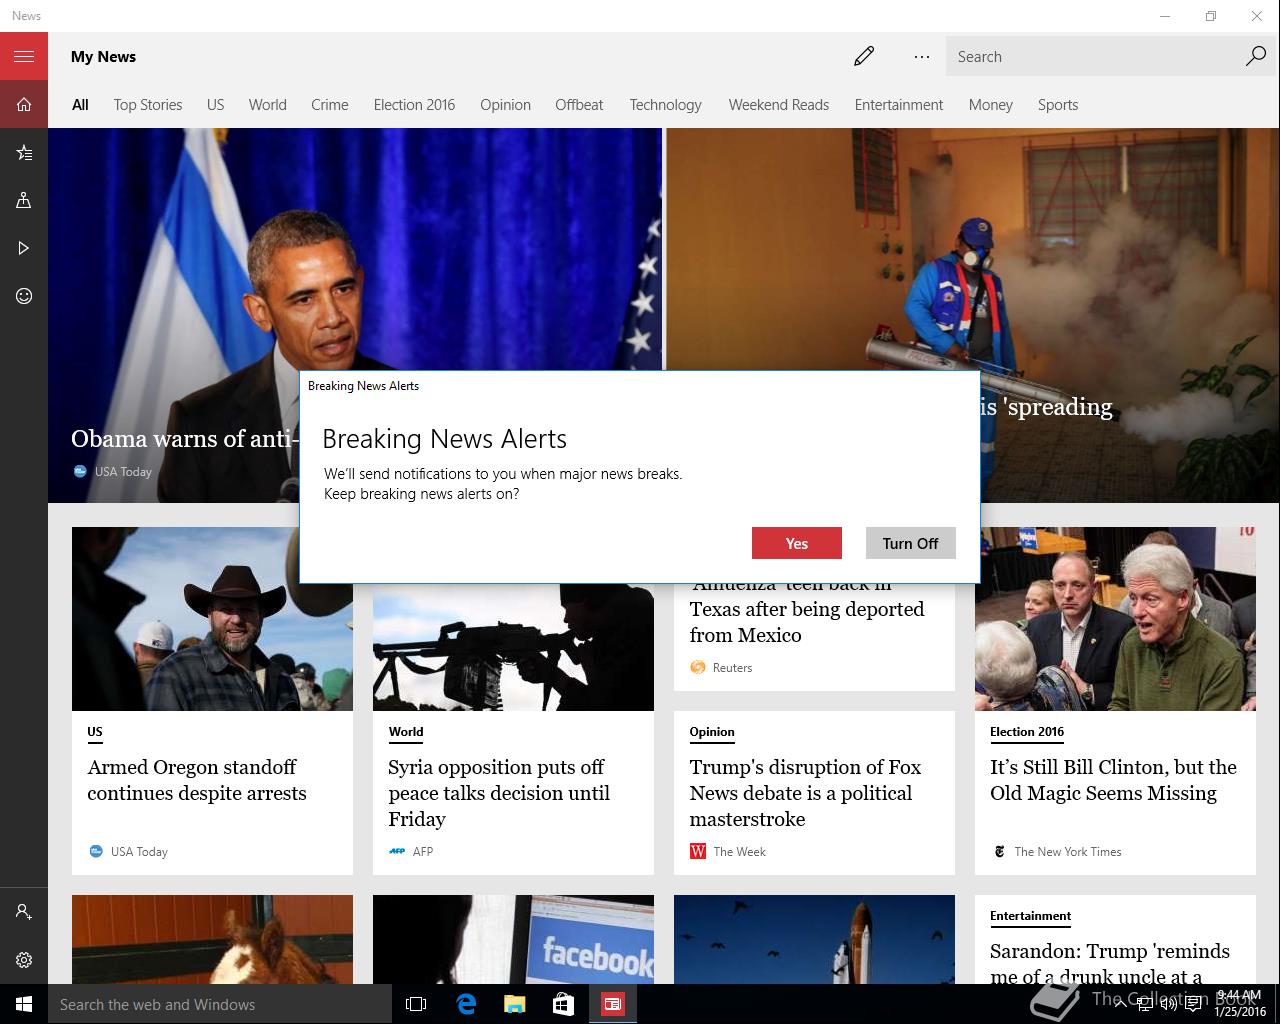Launch Microsoft Edge from the taskbar

[x=466, y=1004]
